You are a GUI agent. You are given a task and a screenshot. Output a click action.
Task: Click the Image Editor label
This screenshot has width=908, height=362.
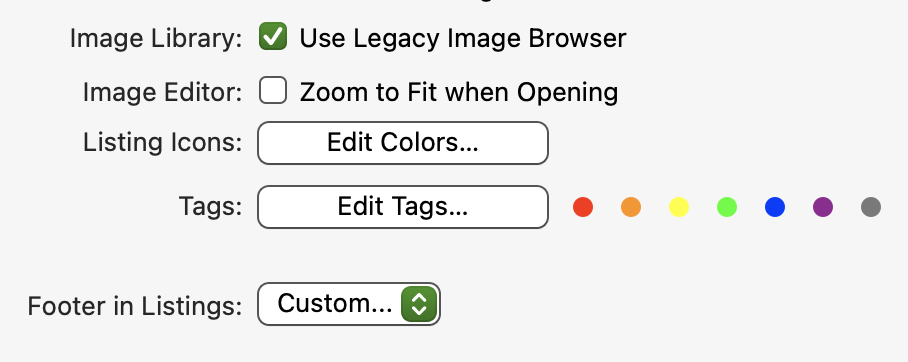162,92
